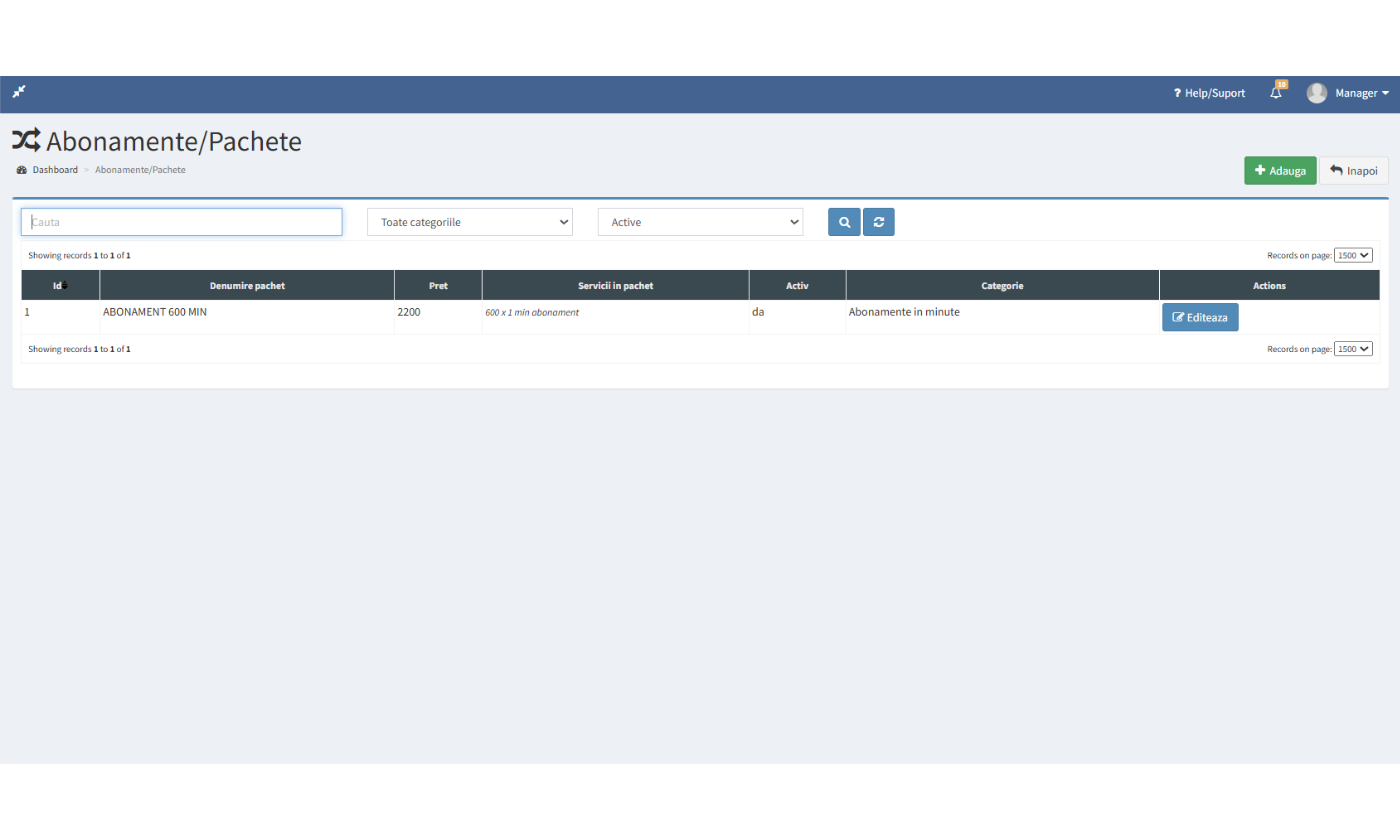Edit package with the Editeaza button

1200,317
